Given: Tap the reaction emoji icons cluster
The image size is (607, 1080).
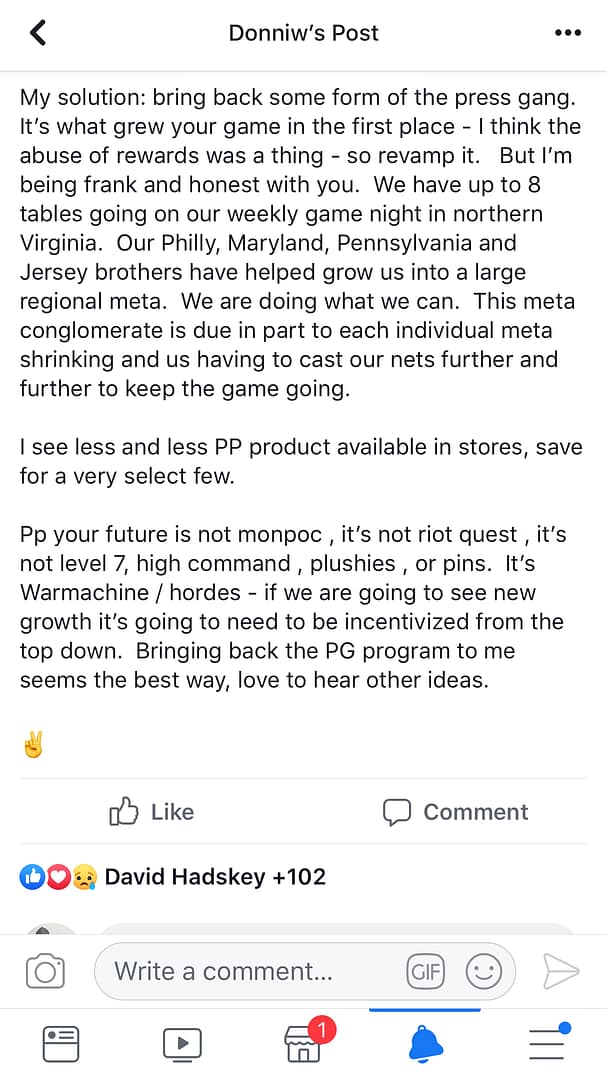Looking at the screenshot, I should coord(57,877).
